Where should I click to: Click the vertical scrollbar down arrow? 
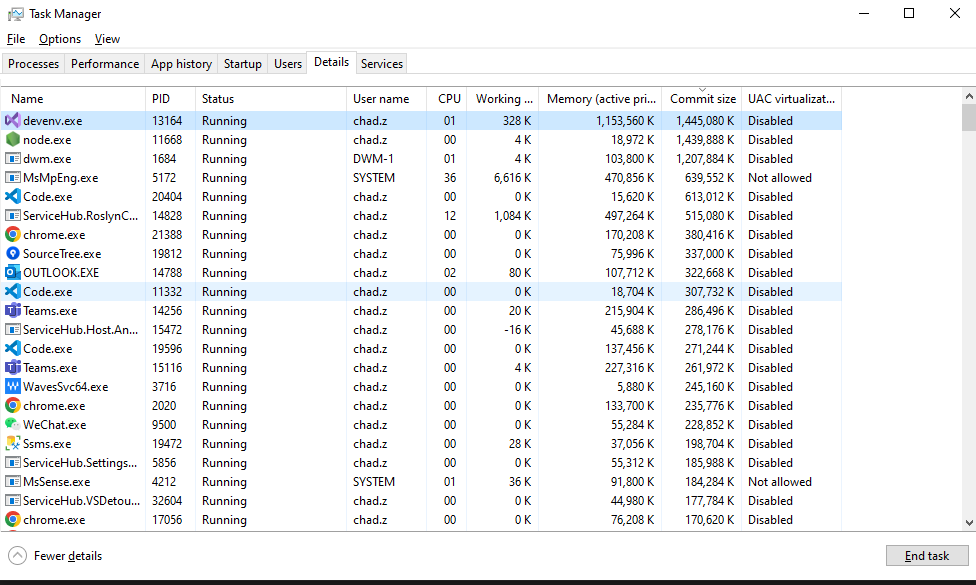click(x=968, y=522)
